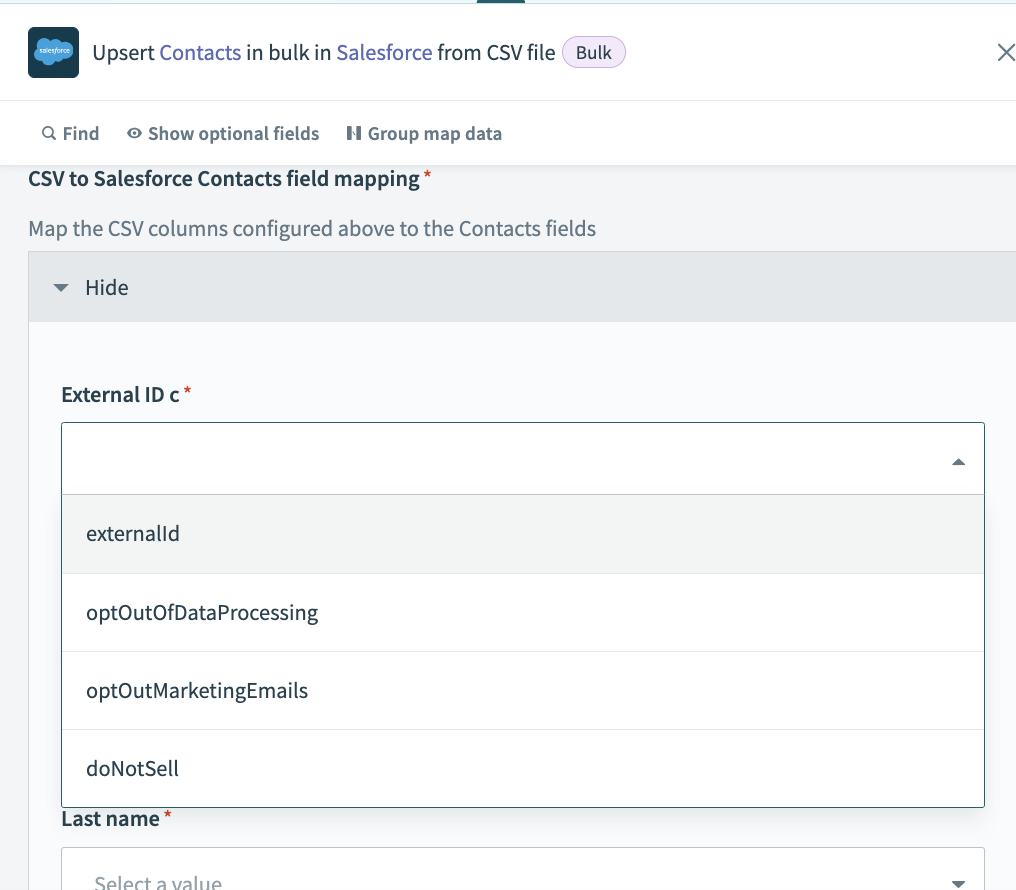Click the External ID c label
This screenshot has width=1016, height=890.
pos(121,394)
